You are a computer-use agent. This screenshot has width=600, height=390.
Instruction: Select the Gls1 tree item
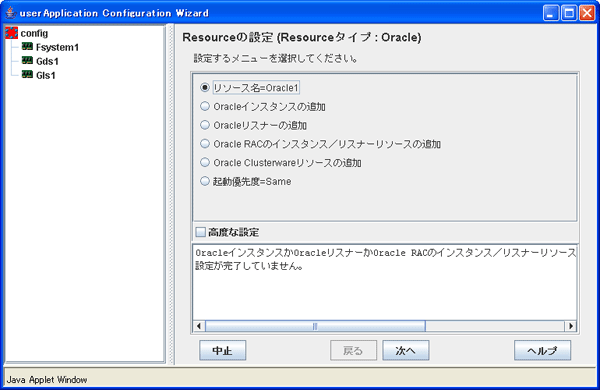[x=46, y=75]
